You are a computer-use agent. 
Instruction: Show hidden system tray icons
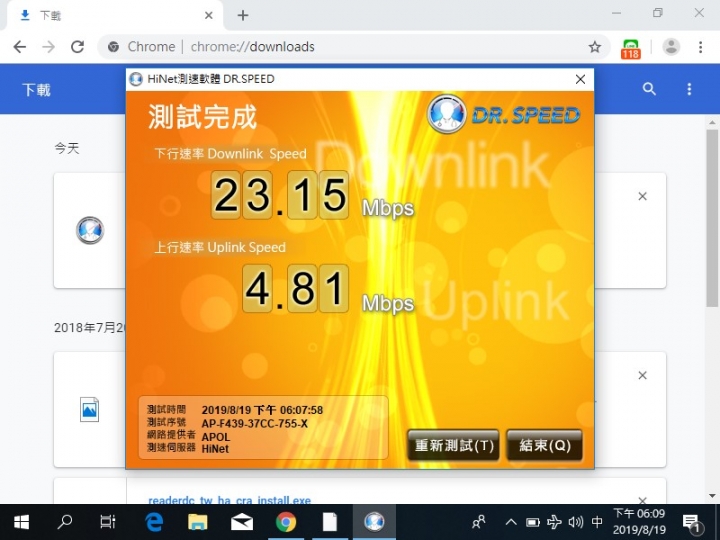pos(511,522)
